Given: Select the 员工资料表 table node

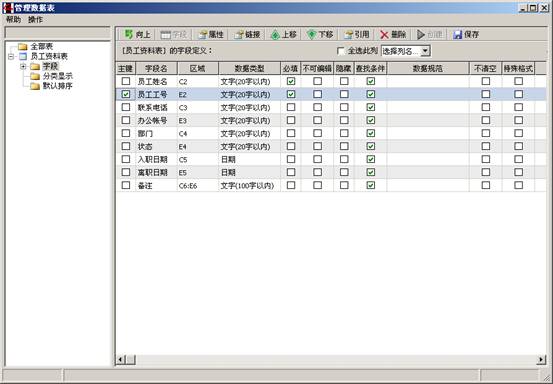Looking at the screenshot, I should click(49, 56).
